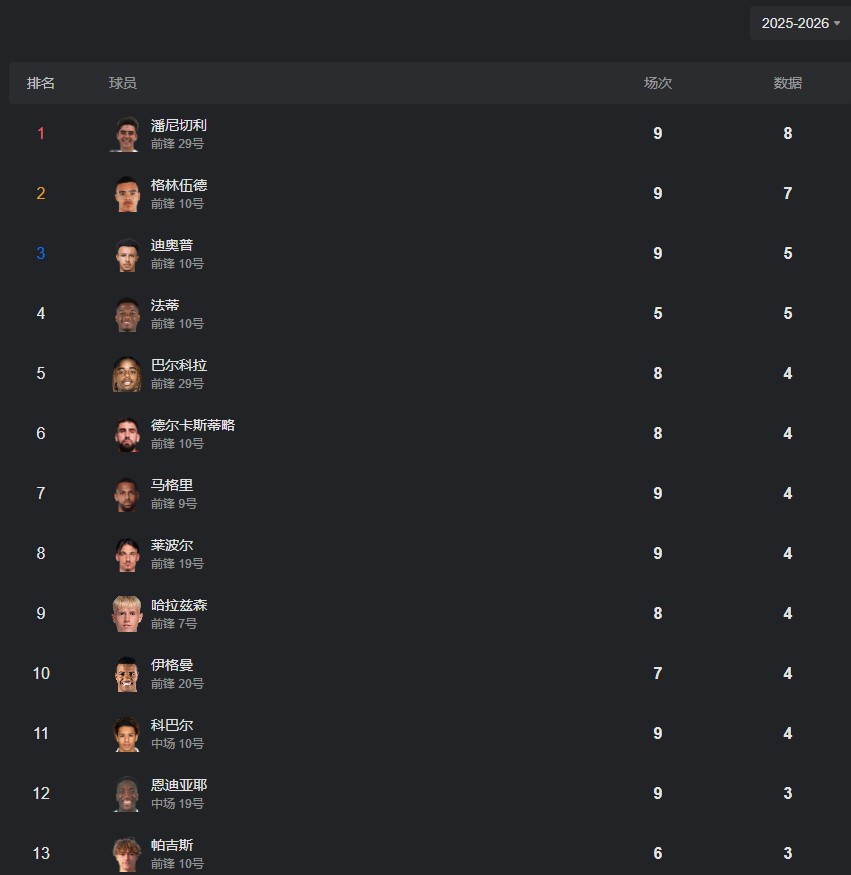Click 德尔卡斯蒂略's avatar

126,434
